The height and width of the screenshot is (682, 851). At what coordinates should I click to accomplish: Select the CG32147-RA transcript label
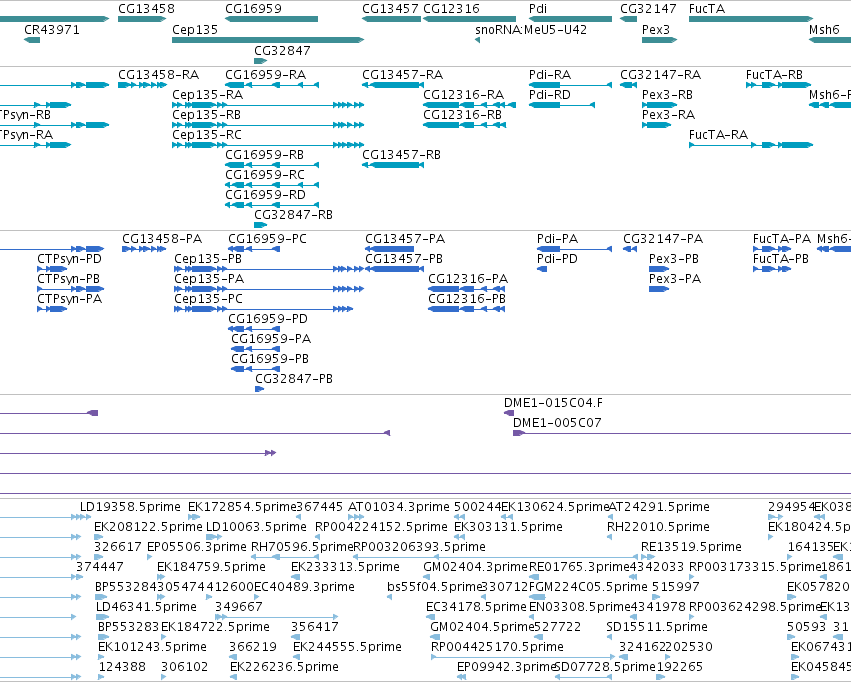(661, 74)
